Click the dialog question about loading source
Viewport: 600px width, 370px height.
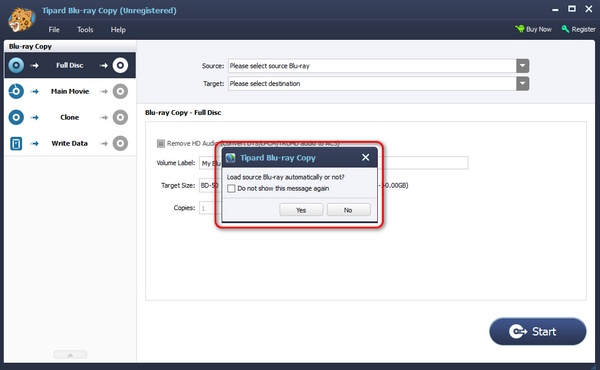[x=285, y=177]
